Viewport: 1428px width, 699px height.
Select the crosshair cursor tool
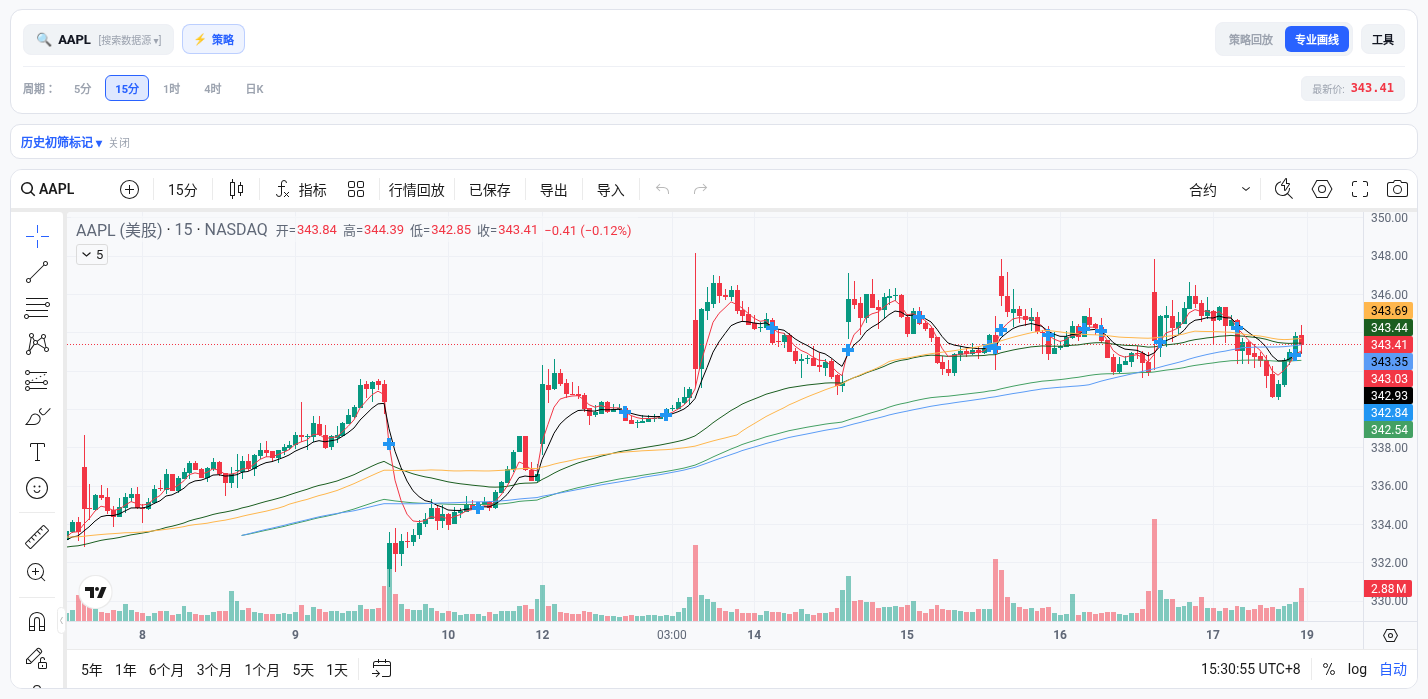(x=37, y=236)
